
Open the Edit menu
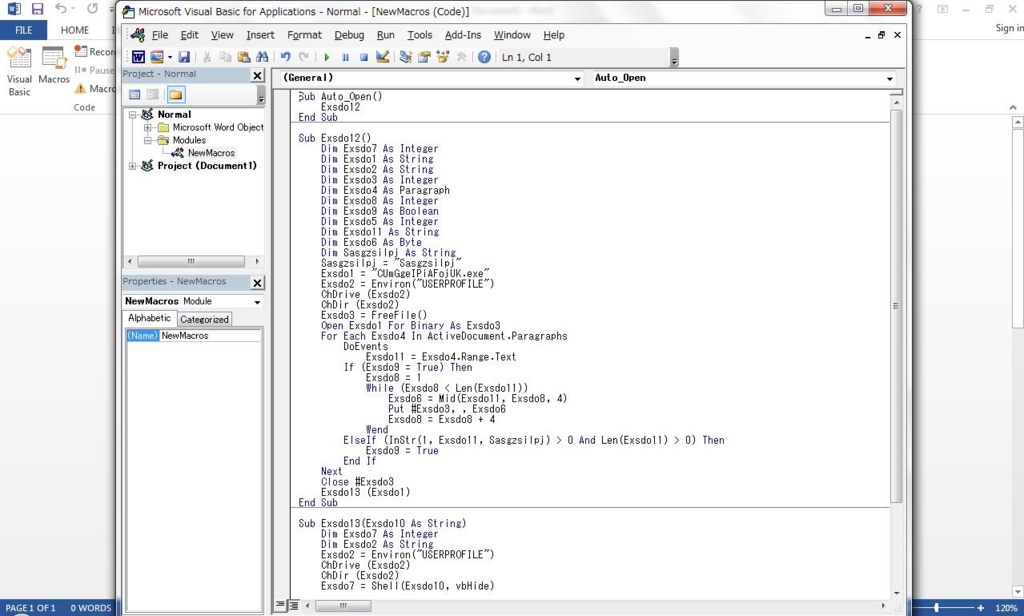pos(189,35)
